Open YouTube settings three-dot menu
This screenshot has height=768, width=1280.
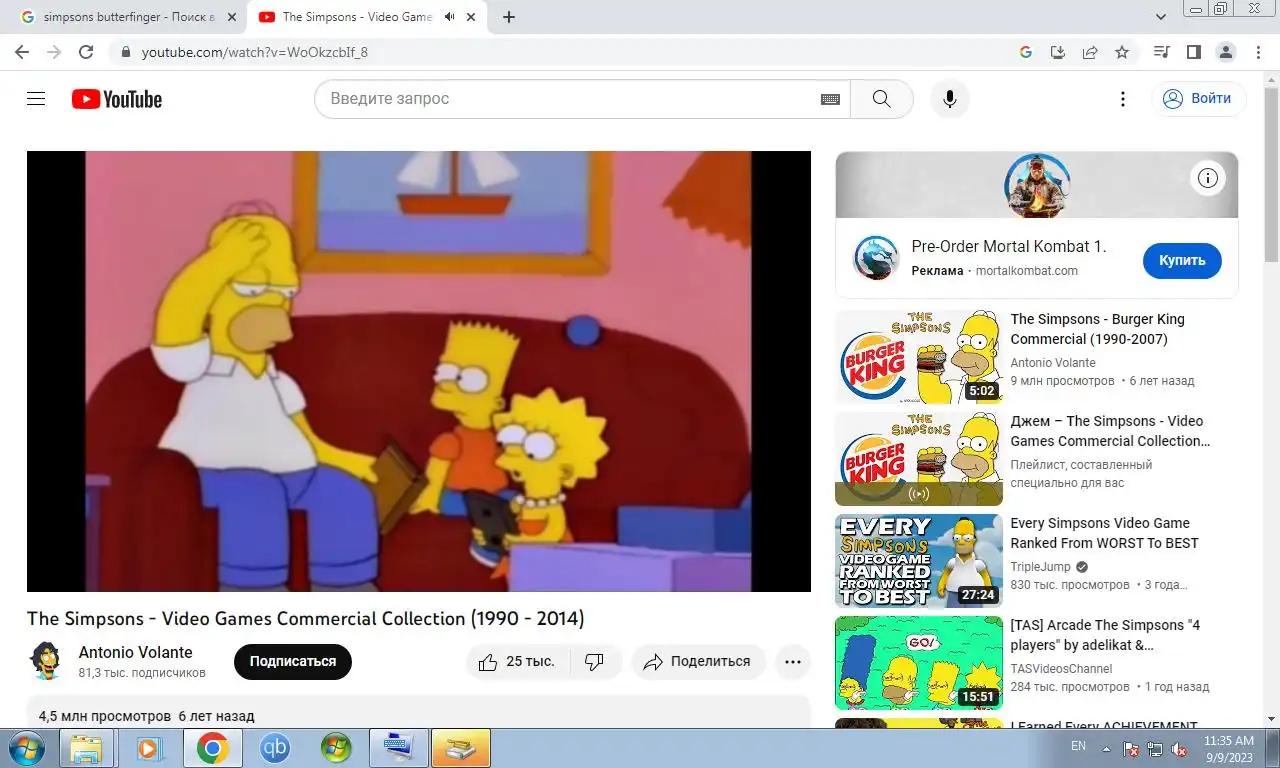tap(1123, 99)
